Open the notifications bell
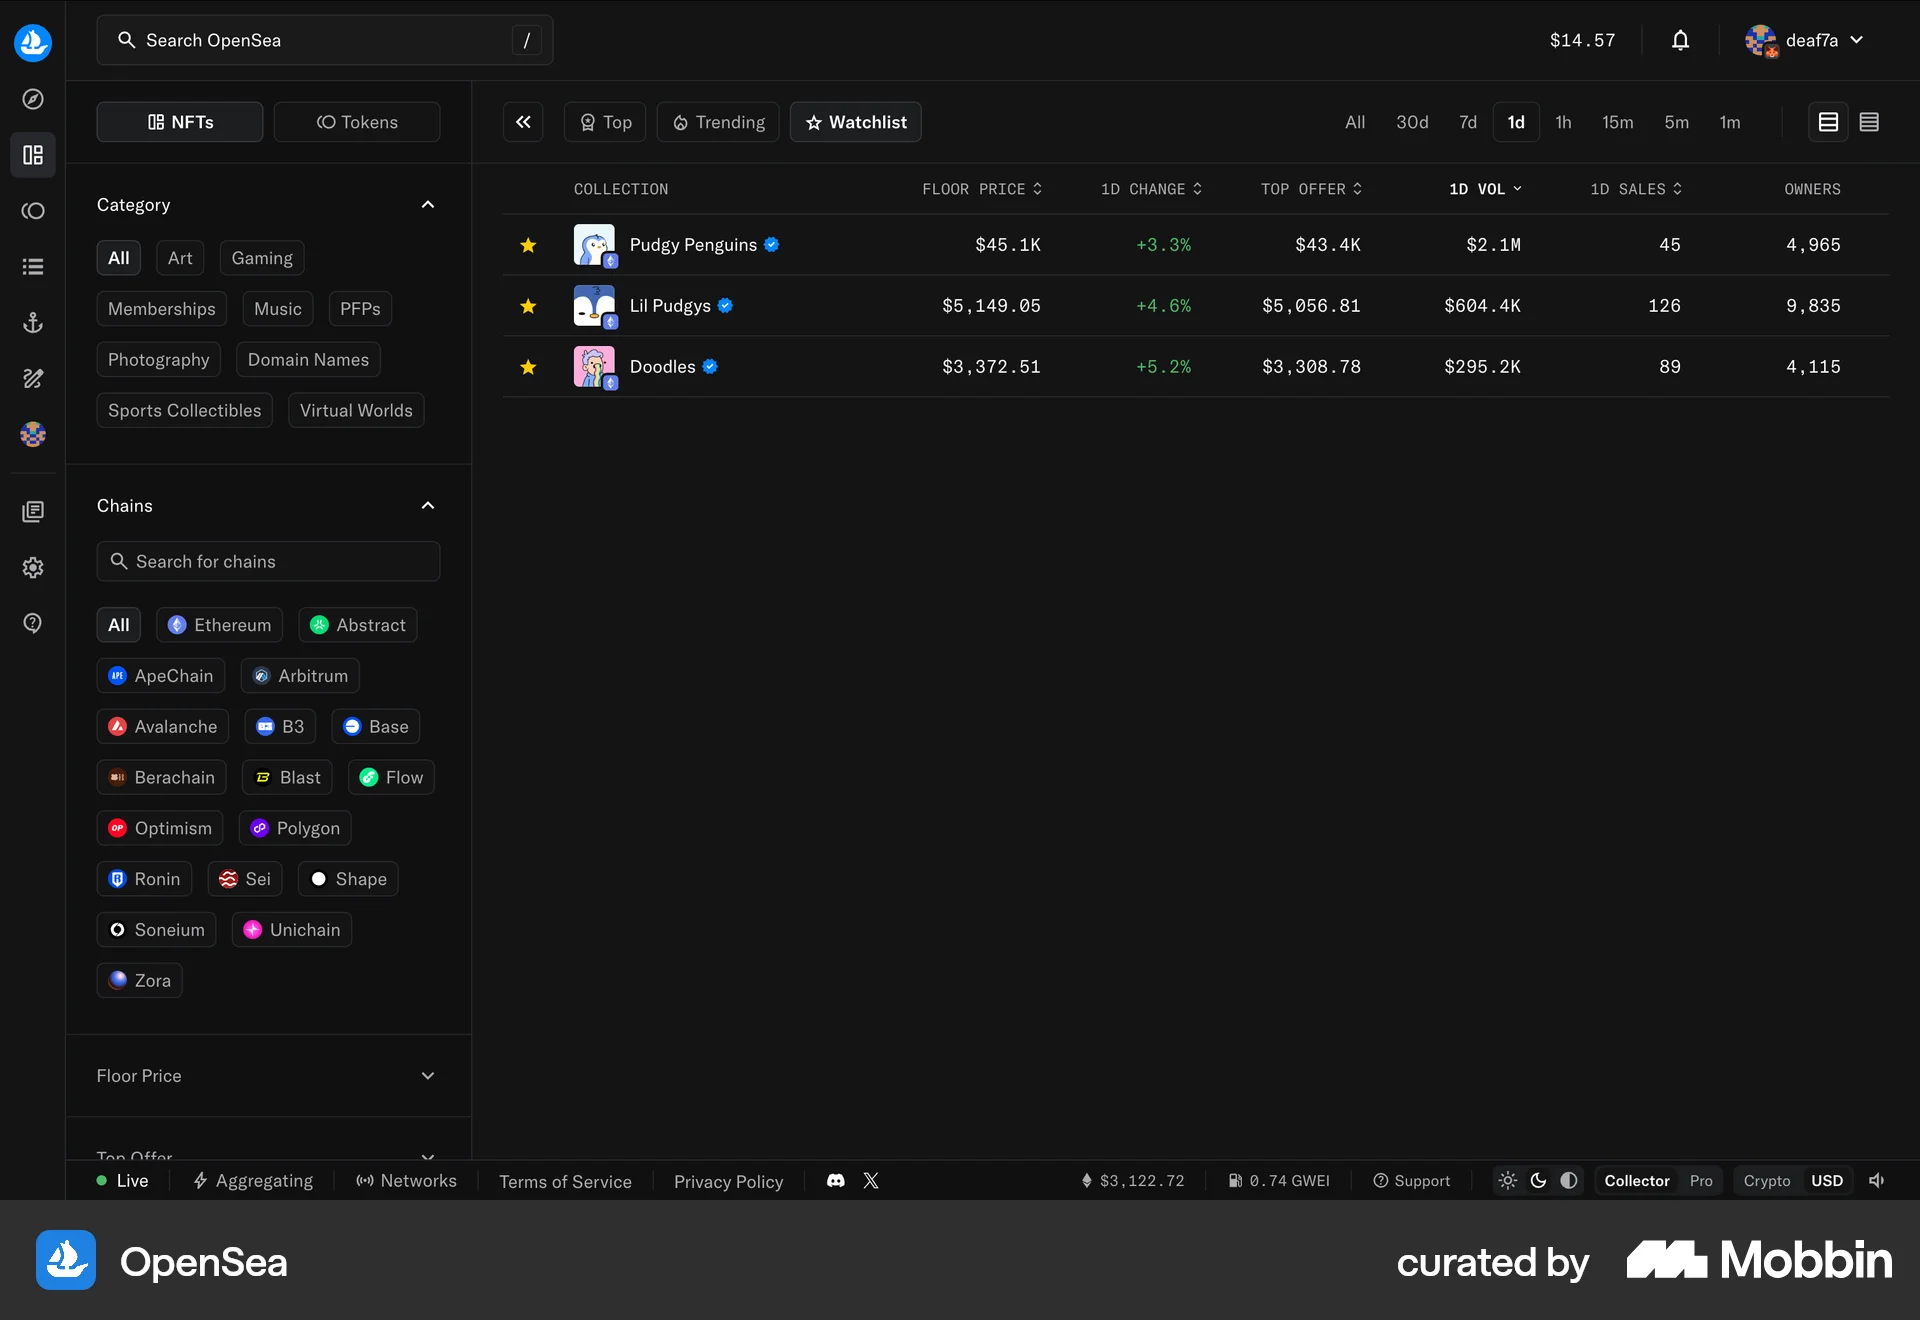This screenshot has width=1920, height=1320. pos(1679,40)
